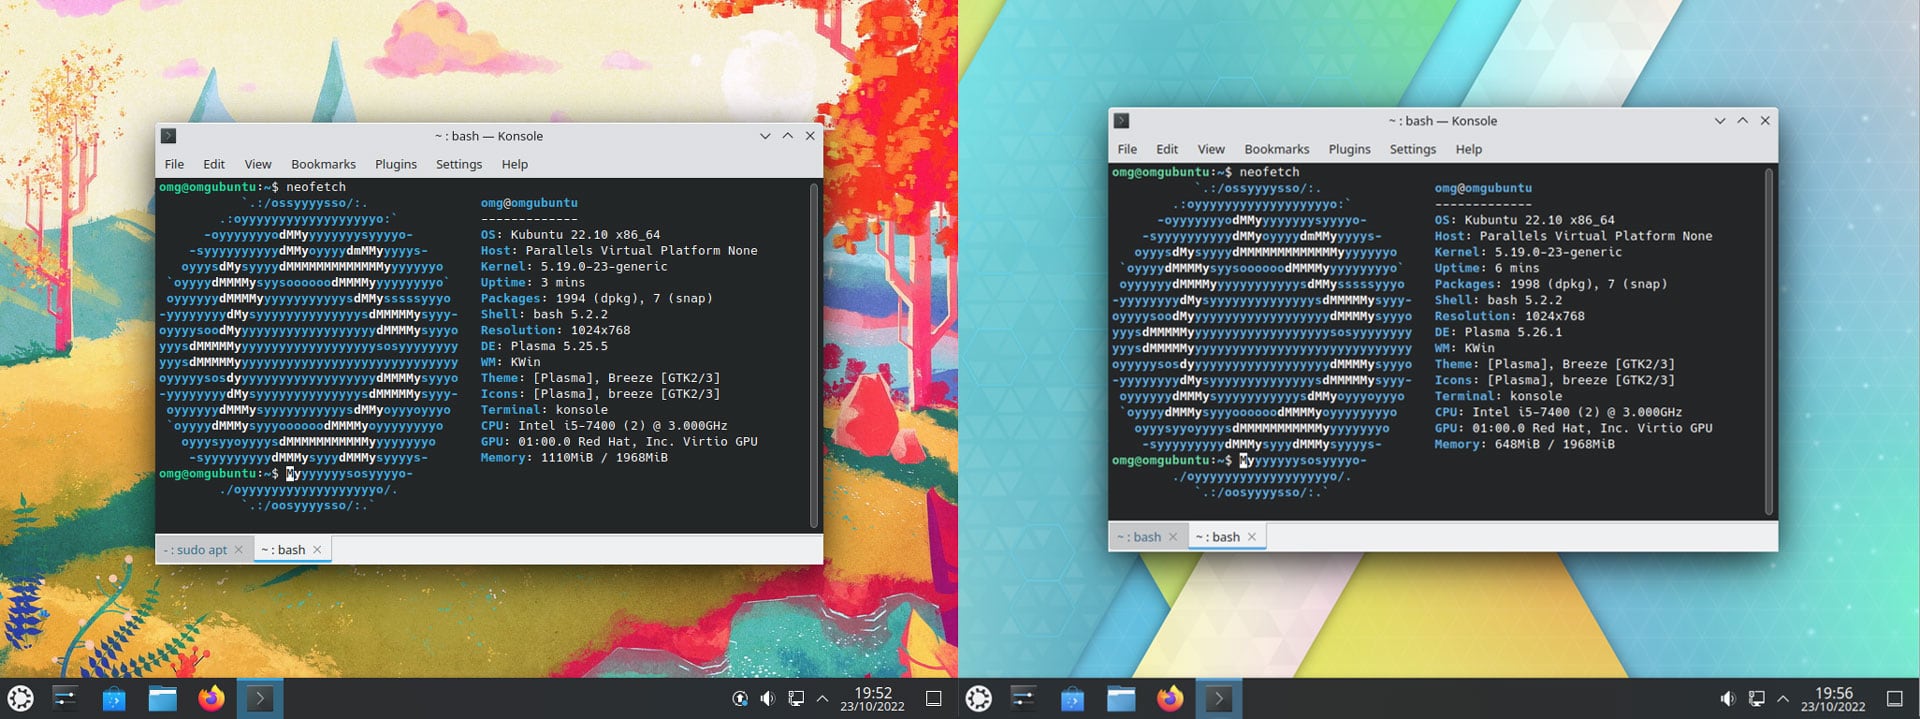Image resolution: width=1920 pixels, height=719 pixels.
Task: Open network tray icon beside the 19:52 clock
Action: click(x=796, y=699)
